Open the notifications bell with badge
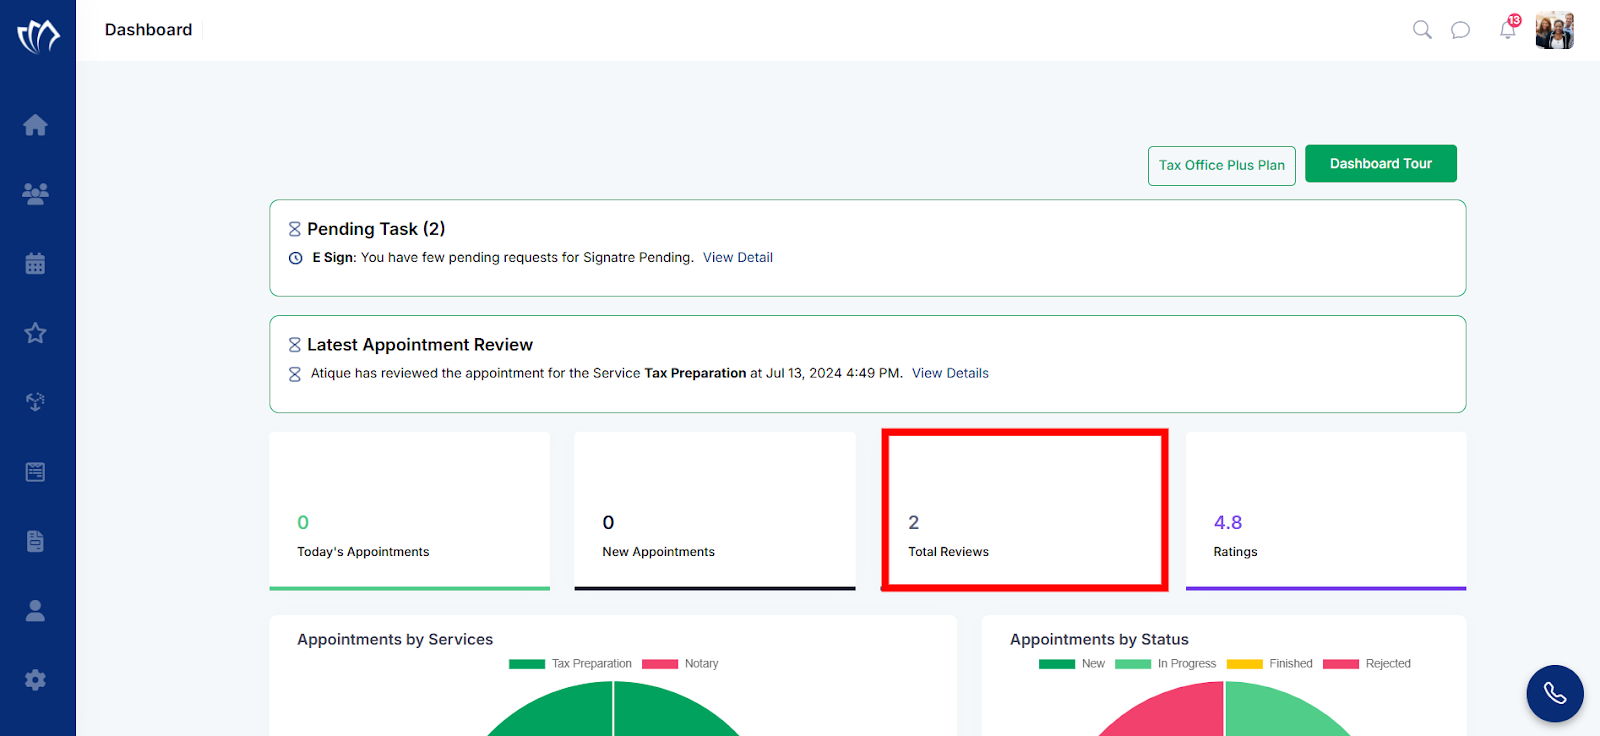The image size is (1600, 736). 1509,27
